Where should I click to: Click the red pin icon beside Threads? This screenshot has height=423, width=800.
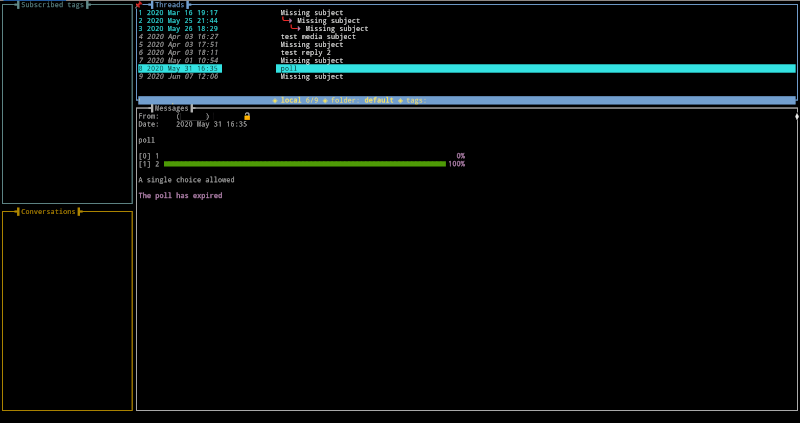pyautogui.click(x=138, y=5)
